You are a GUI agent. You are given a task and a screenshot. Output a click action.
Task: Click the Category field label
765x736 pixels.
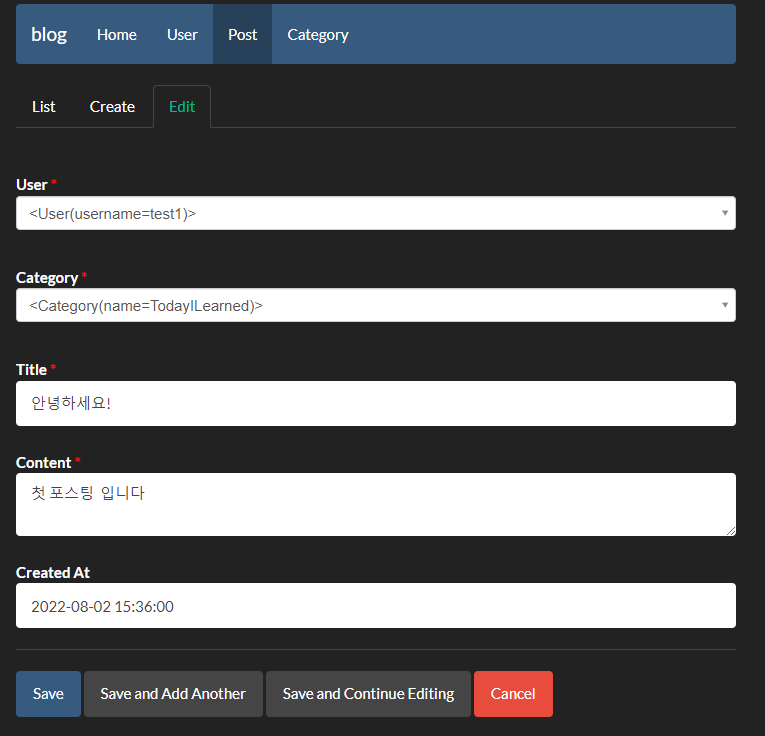click(x=47, y=278)
